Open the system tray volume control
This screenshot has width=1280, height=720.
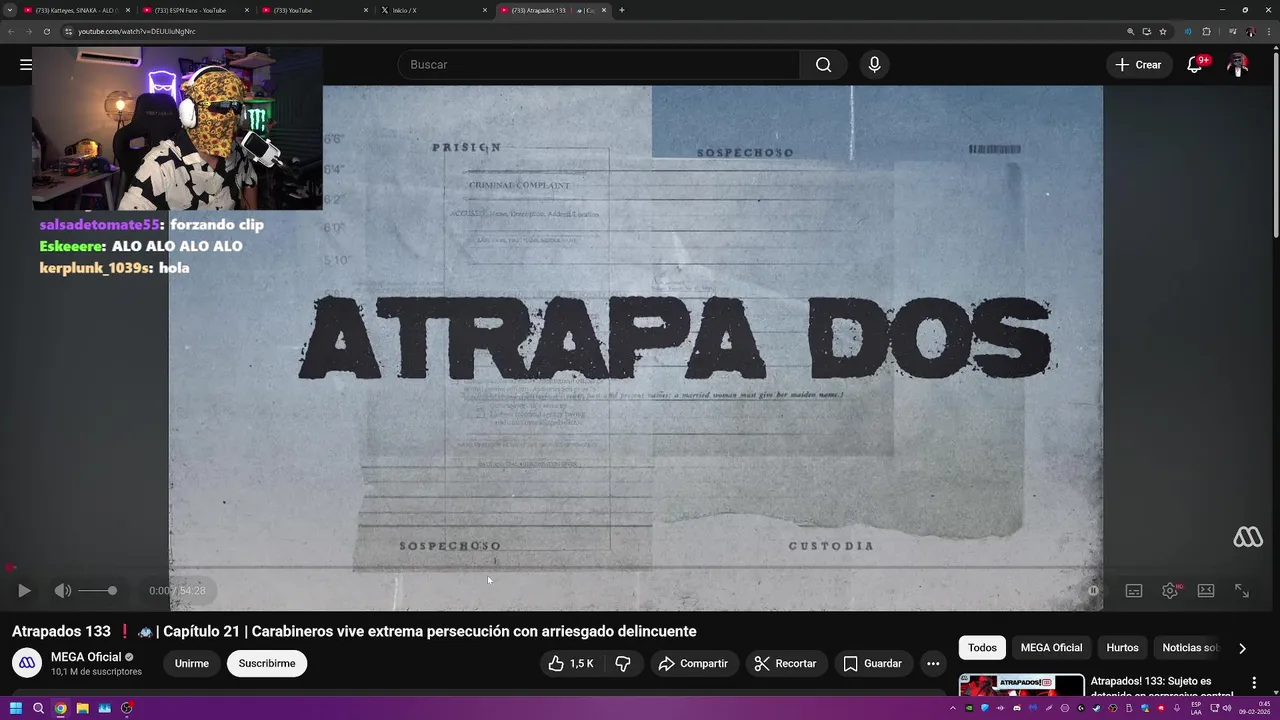coord(1226,708)
